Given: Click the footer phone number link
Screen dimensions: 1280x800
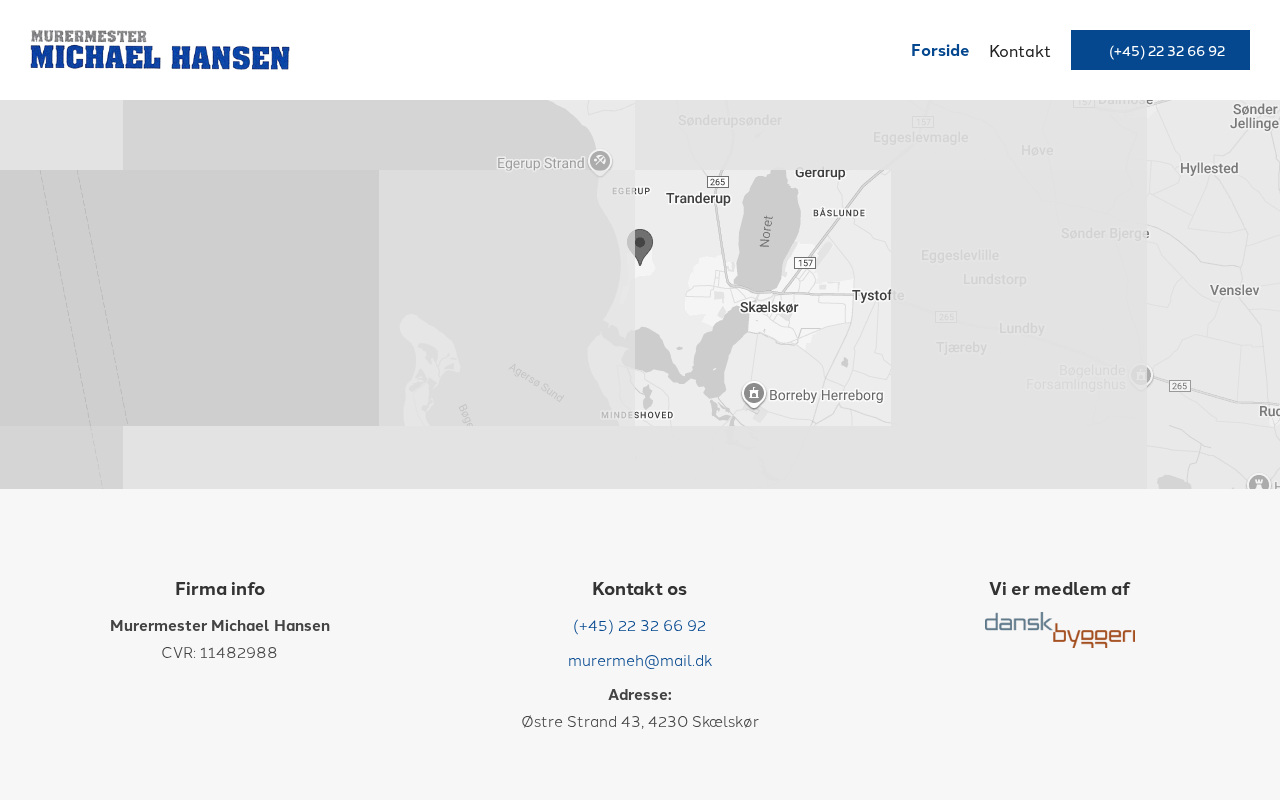Looking at the screenshot, I should (640, 626).
